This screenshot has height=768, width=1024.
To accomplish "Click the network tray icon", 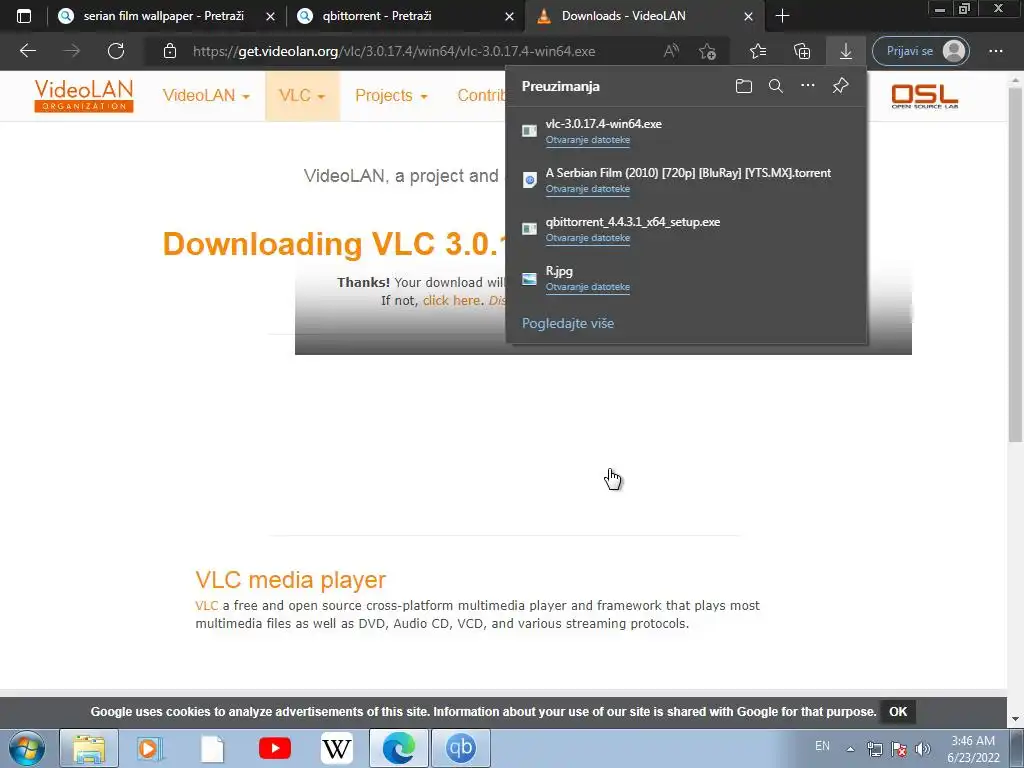I will (874, 749).
